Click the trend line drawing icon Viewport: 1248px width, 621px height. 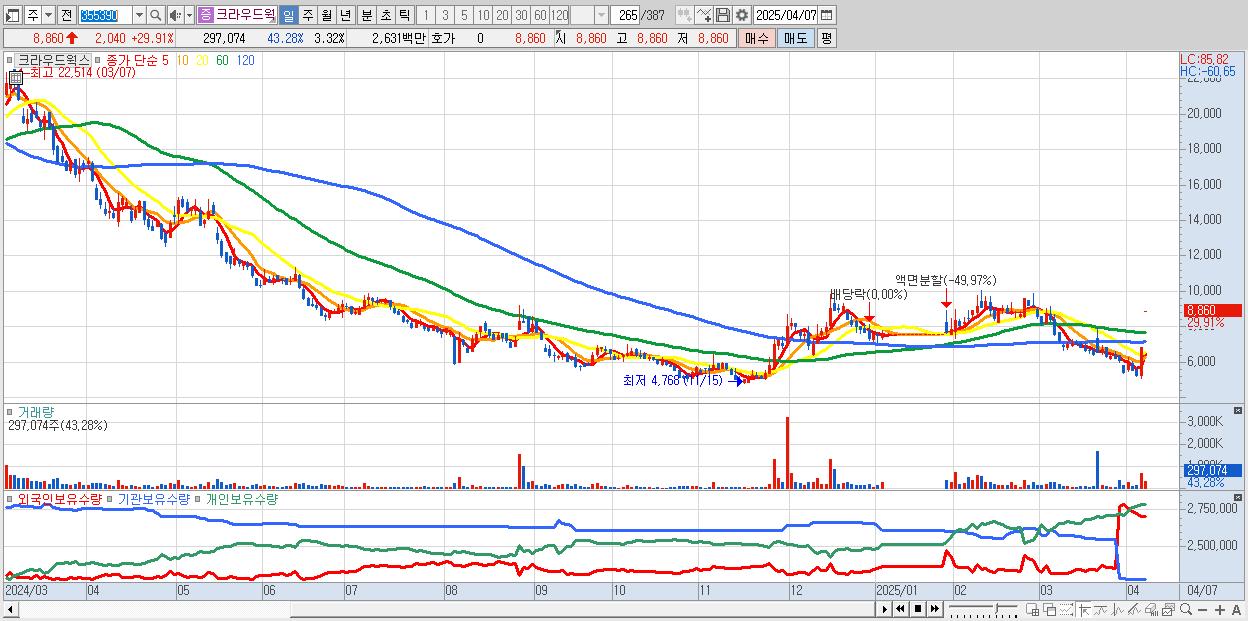click(1101, 609)
